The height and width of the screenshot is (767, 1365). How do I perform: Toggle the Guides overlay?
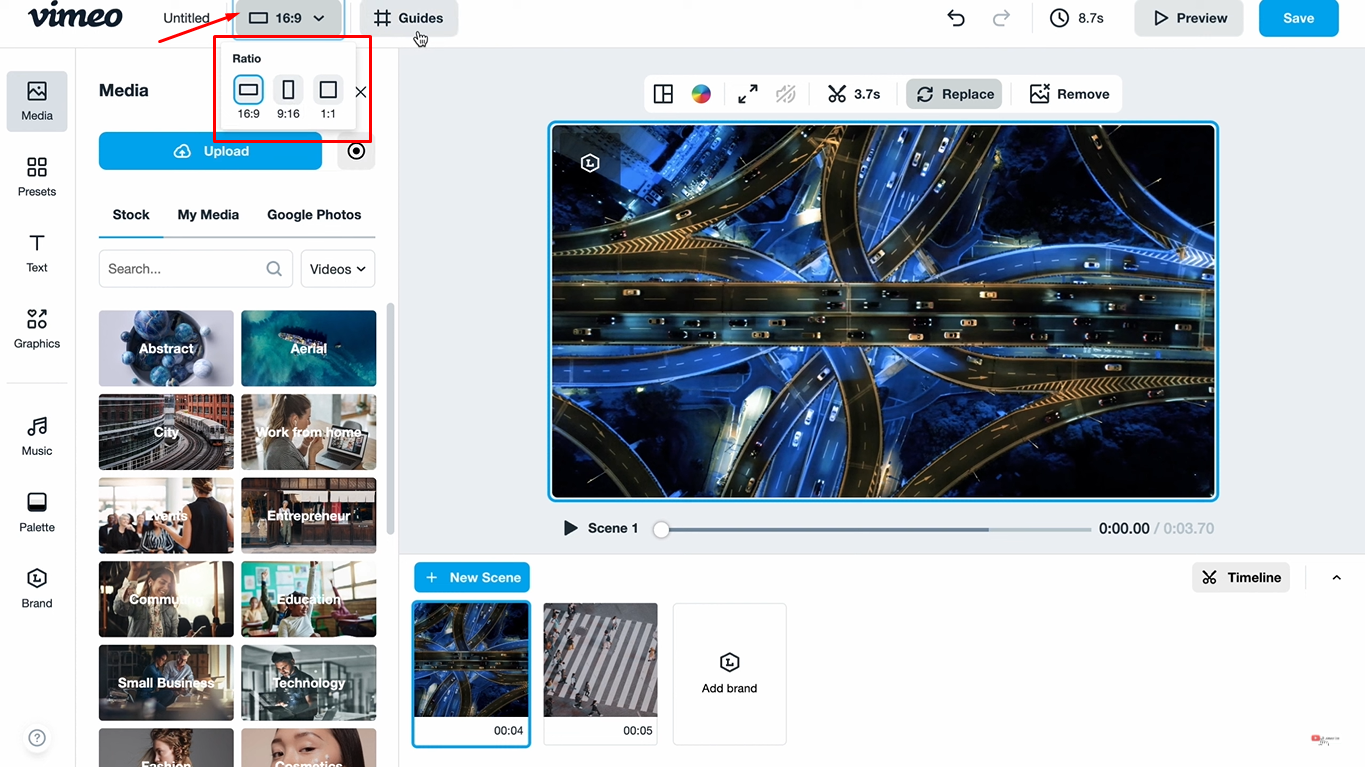coord(409,18)
